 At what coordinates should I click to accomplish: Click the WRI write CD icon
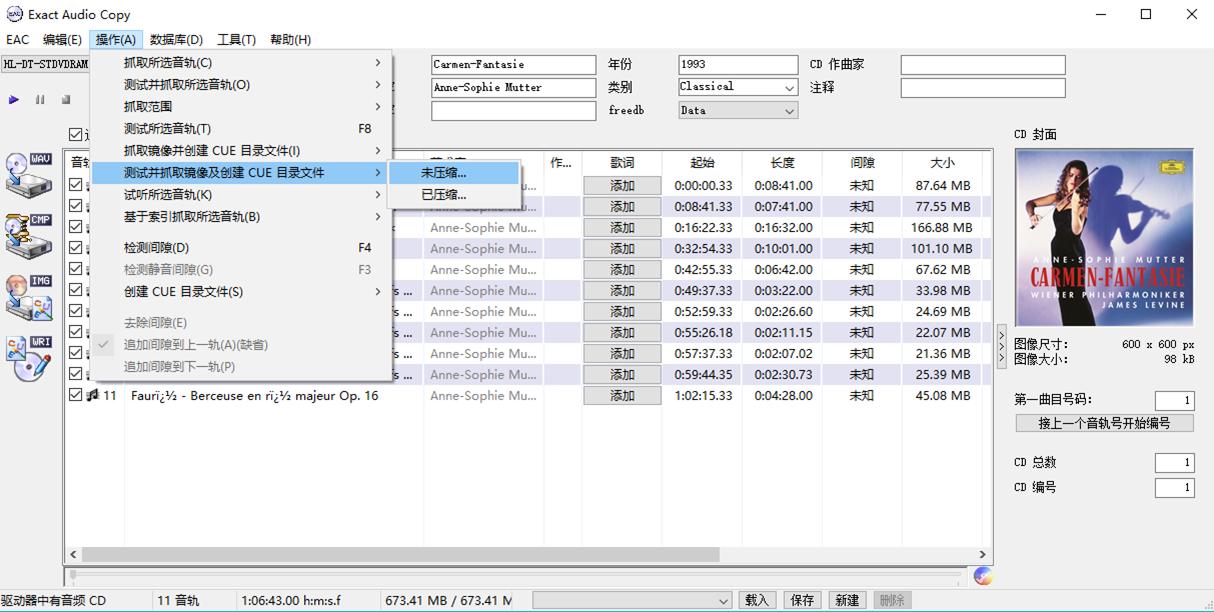pos(28,358)
